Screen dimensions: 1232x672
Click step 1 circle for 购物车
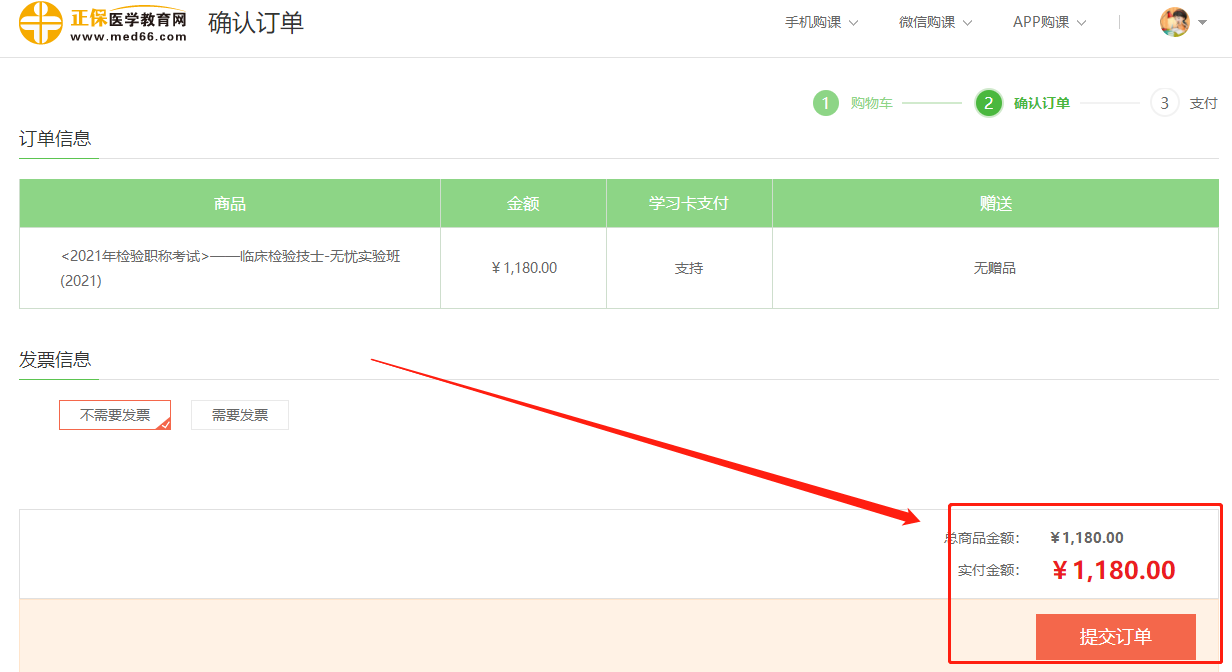pos(825,103)
